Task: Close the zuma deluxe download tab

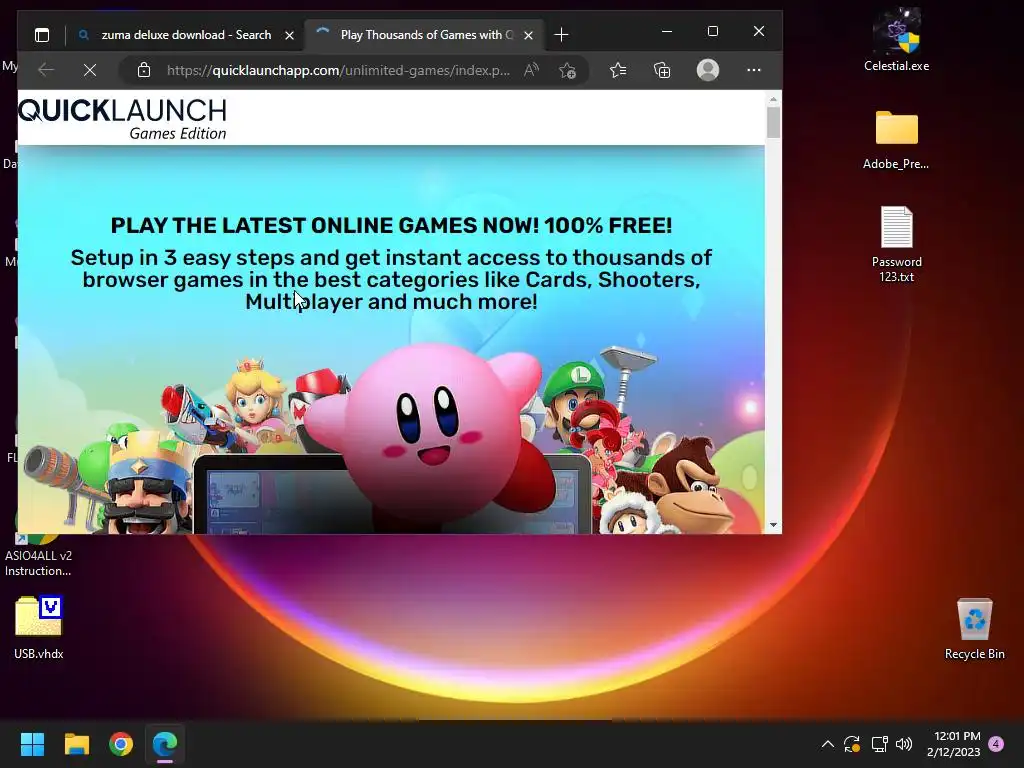Action: click(289, 35)
